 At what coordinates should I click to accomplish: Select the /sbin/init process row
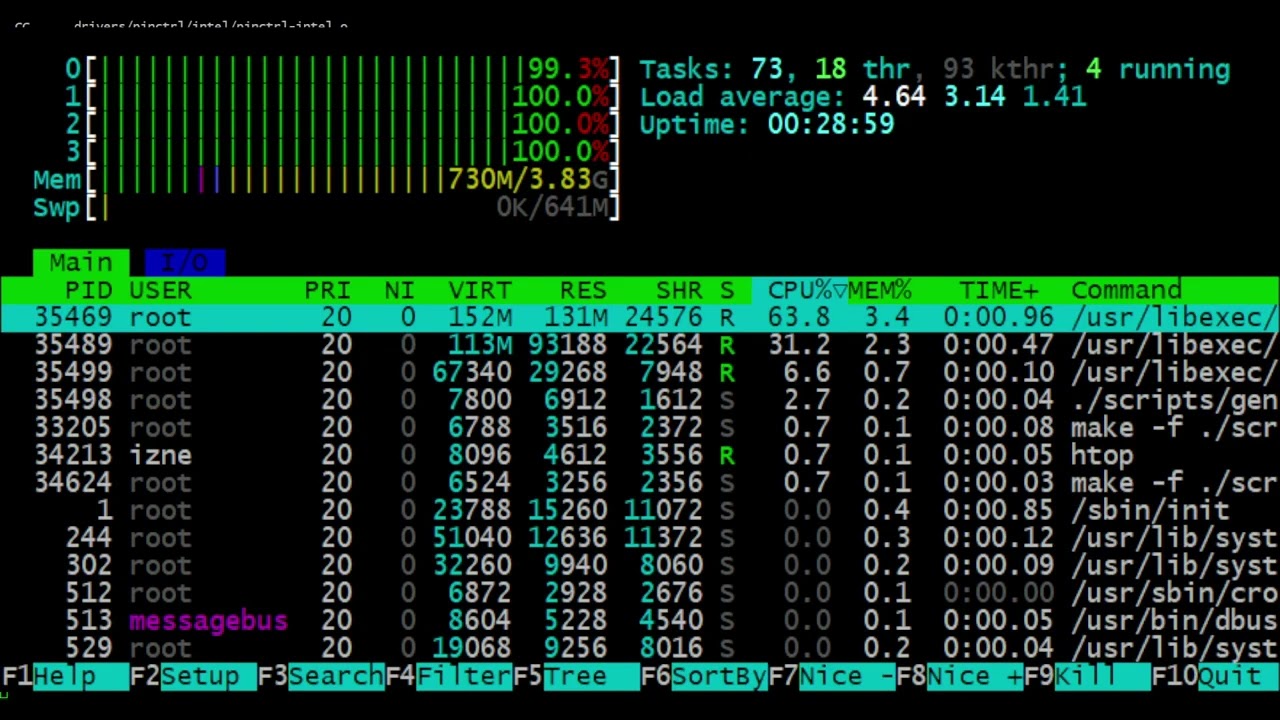pyautogui.click(x=640, y=511)
